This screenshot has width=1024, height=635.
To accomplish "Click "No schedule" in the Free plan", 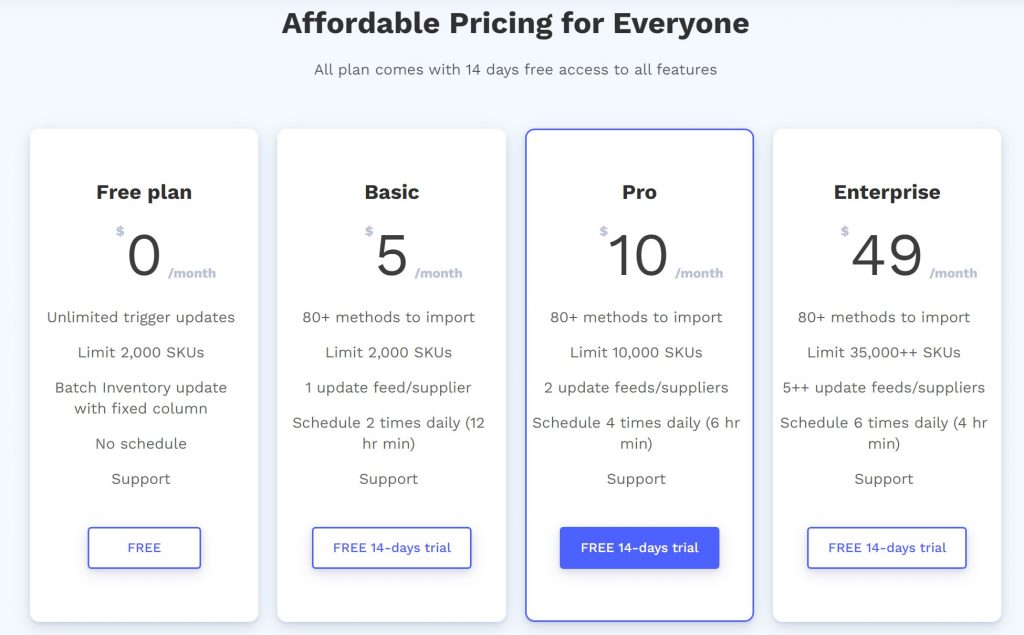I will click(x=141, y=443).
